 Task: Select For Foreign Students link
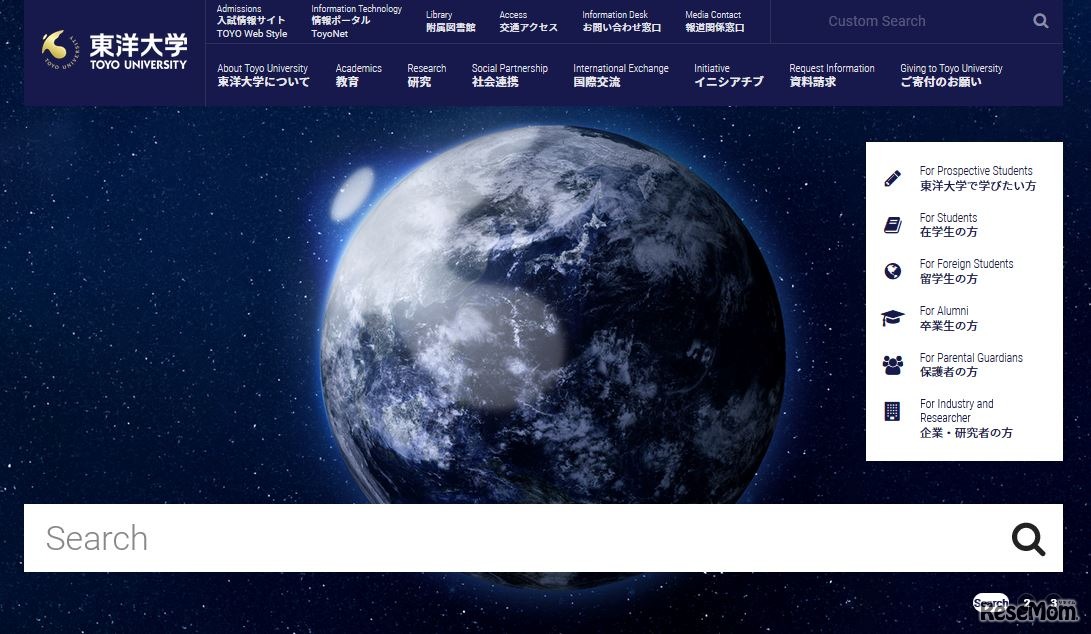point(966,271)
